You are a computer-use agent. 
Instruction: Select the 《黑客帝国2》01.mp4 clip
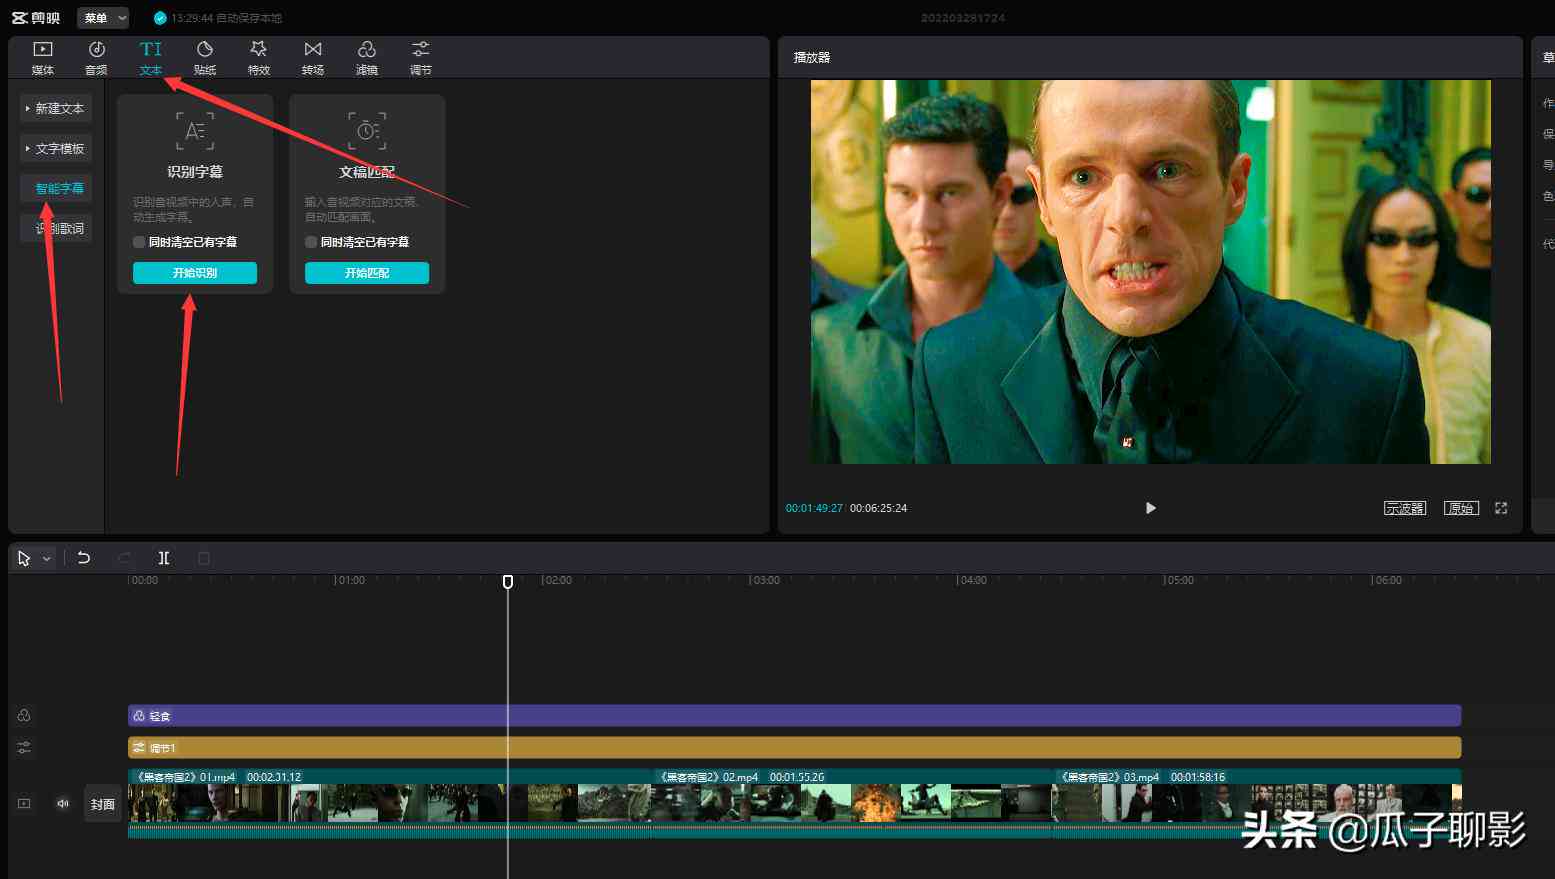click(x=390, y=803)
